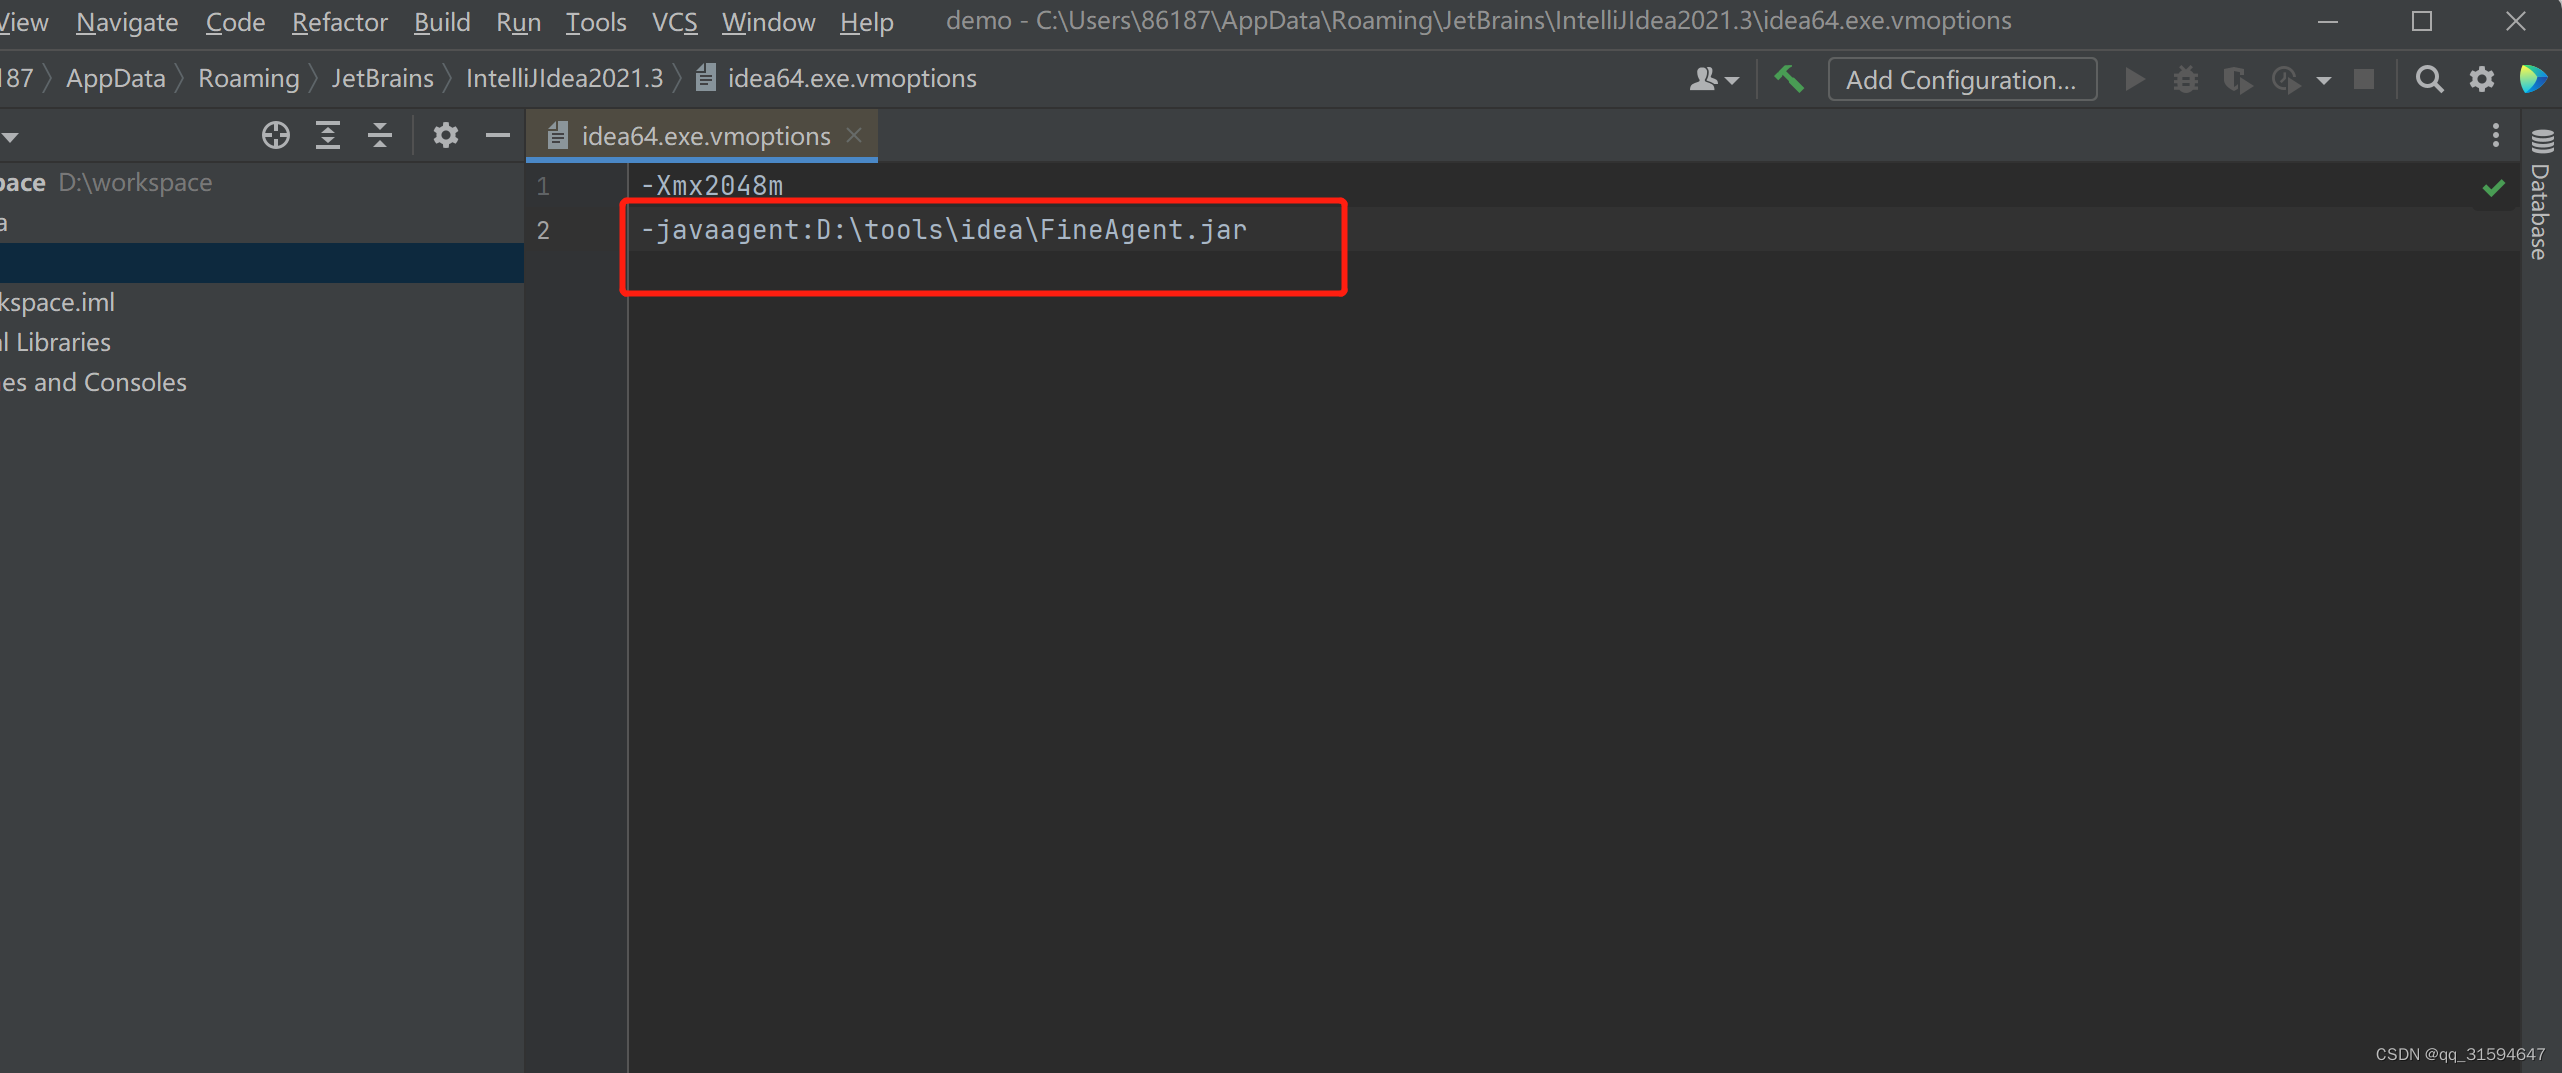
Task: Select Scratches and Consoles tree node
Action: pyautogui.click(x=262, y=382)
